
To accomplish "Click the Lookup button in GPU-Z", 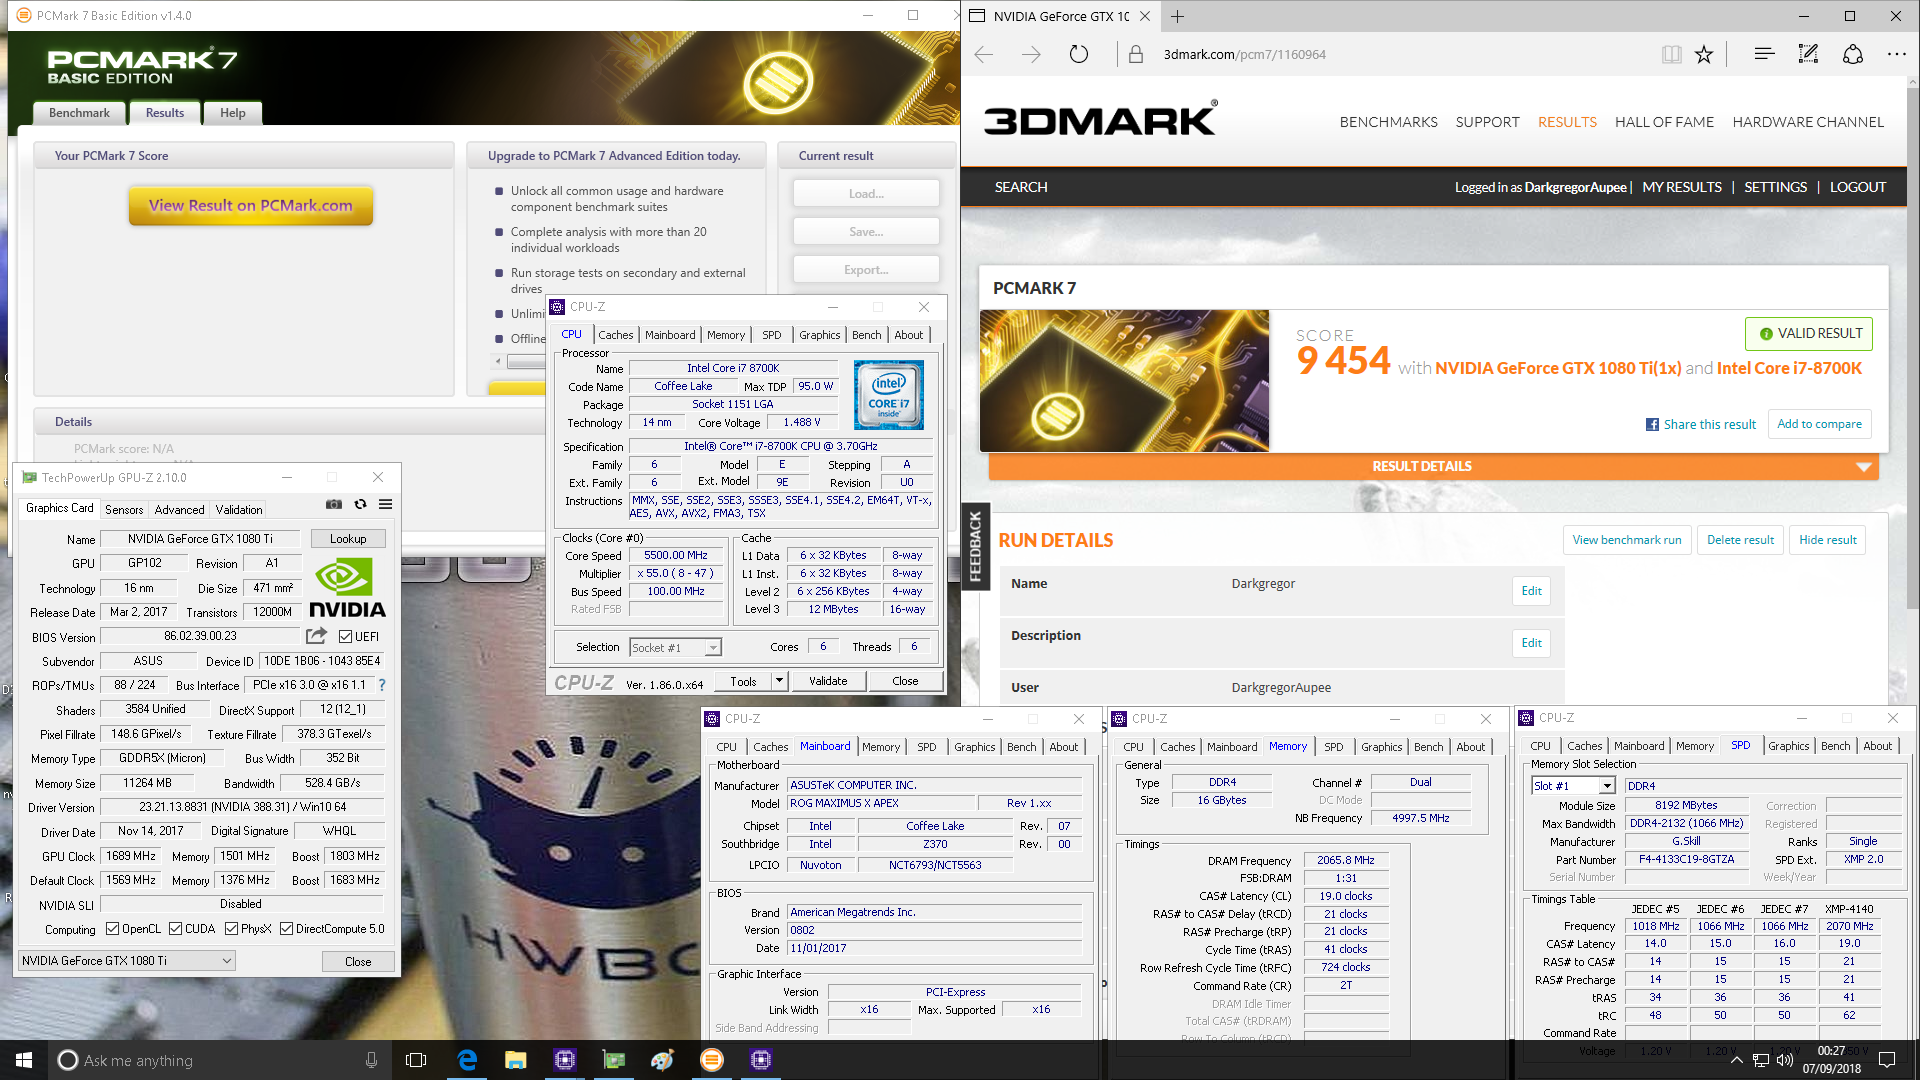I will tap(348, 539).
